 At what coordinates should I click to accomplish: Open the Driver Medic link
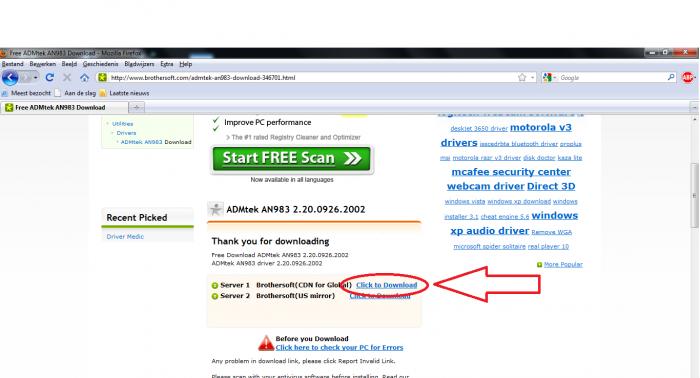click(125, 237)
